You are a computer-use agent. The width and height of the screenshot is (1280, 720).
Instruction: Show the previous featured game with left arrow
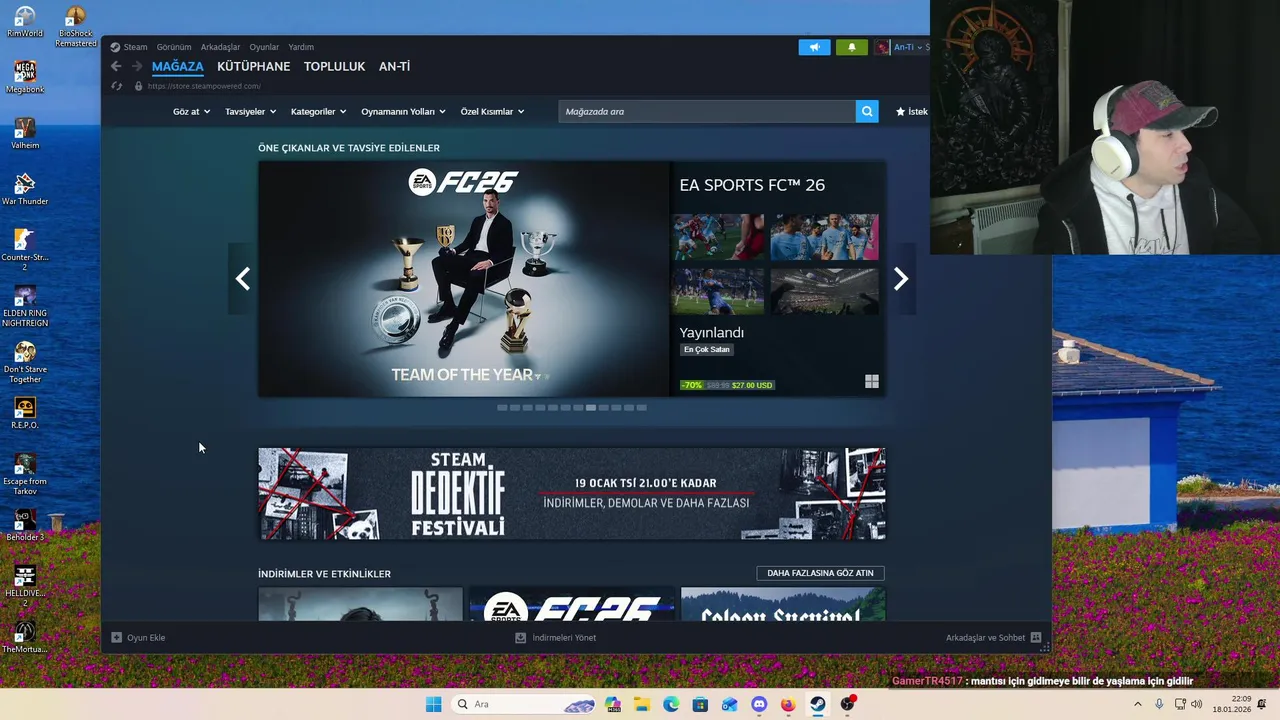[242, 279]
